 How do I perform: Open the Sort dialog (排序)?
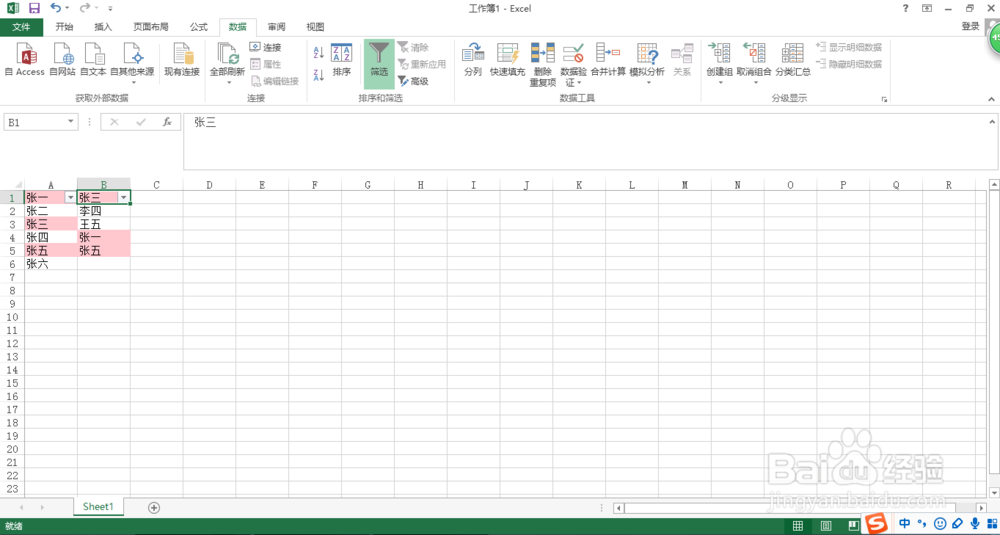click(x=342, y=60)
